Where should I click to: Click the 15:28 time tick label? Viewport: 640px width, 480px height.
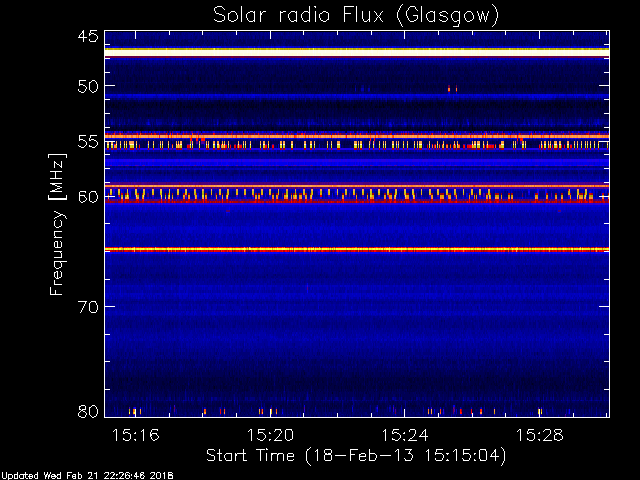pos(540,435)
